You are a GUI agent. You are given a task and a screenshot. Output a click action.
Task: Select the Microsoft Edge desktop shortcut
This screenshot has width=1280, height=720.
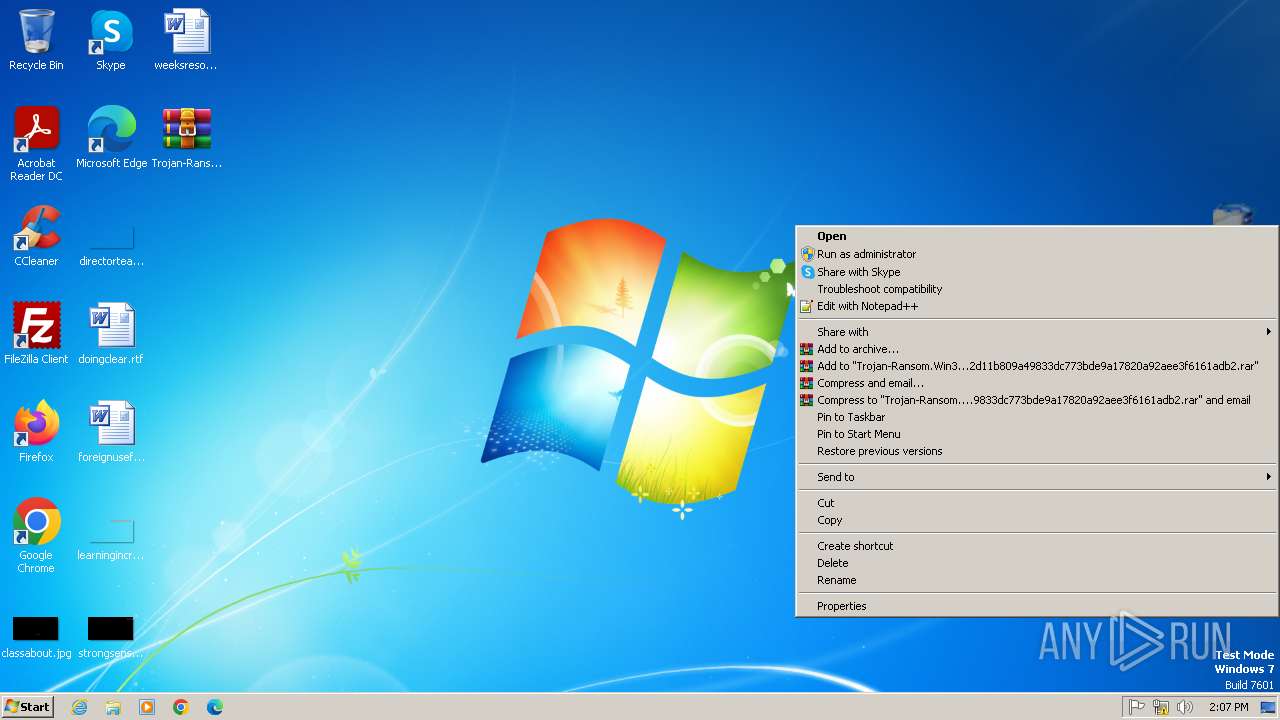coord(111,138)
